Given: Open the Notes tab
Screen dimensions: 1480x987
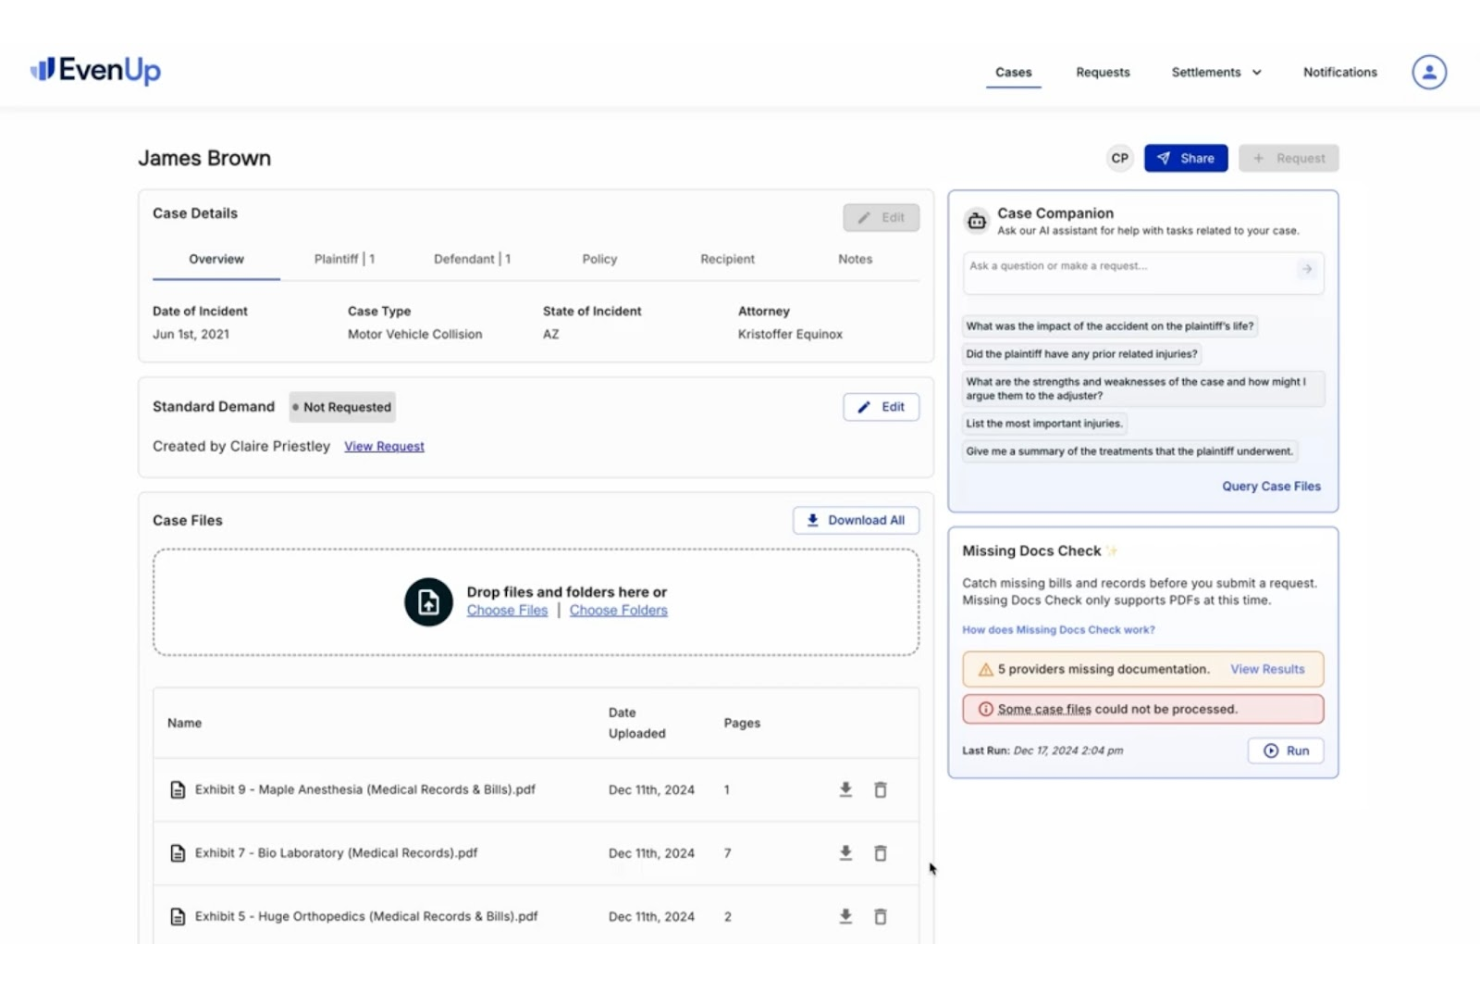Looking at the screenshot, I should (x=855, y=259).
